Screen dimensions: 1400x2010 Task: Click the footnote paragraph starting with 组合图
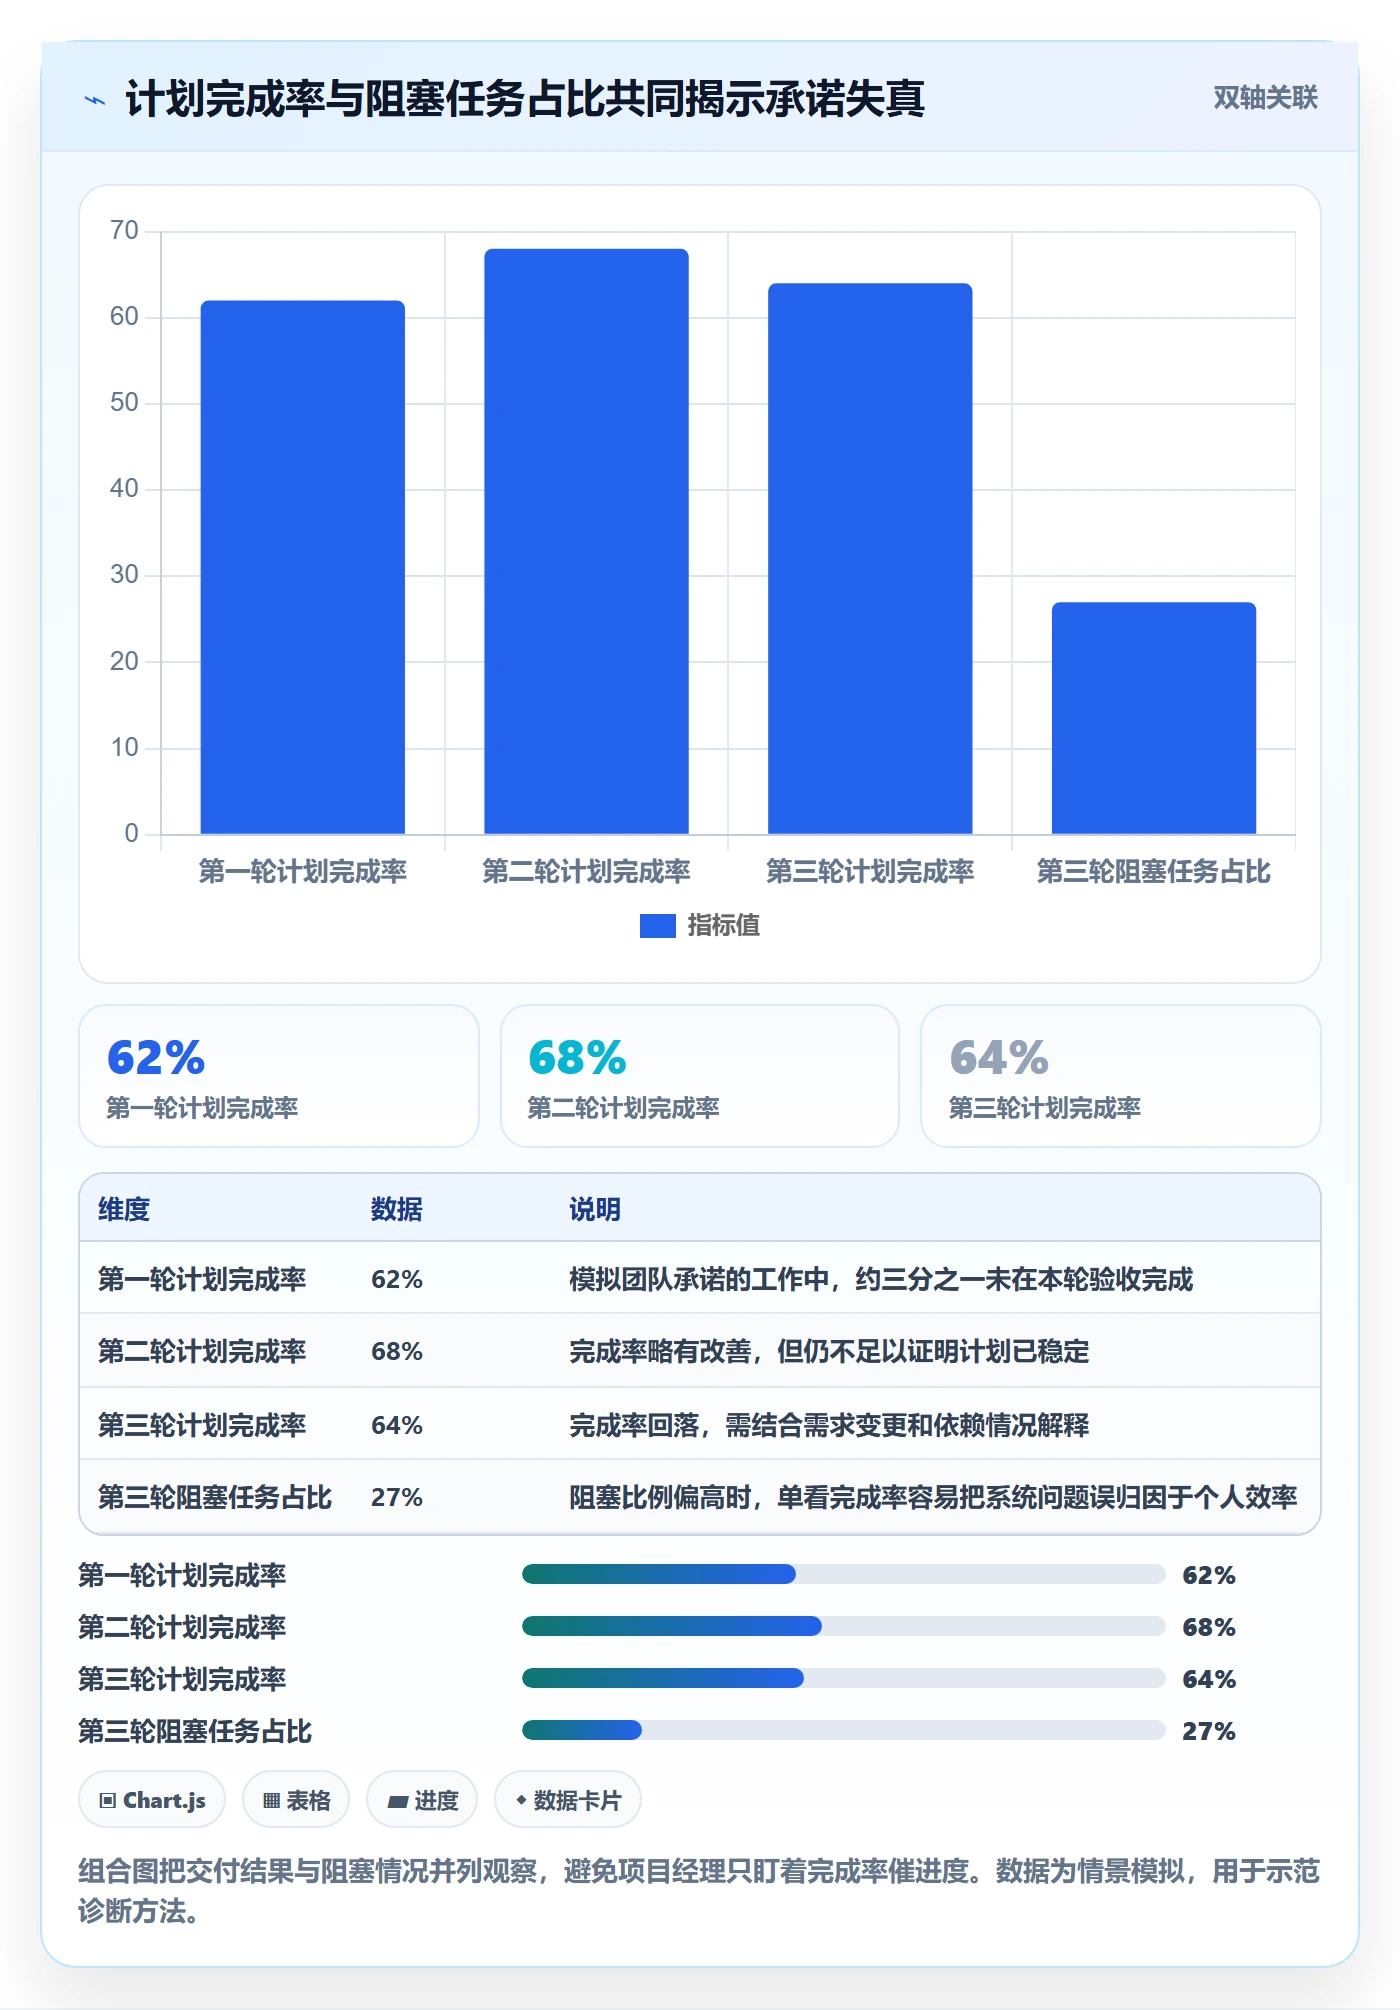[699, 1890]
